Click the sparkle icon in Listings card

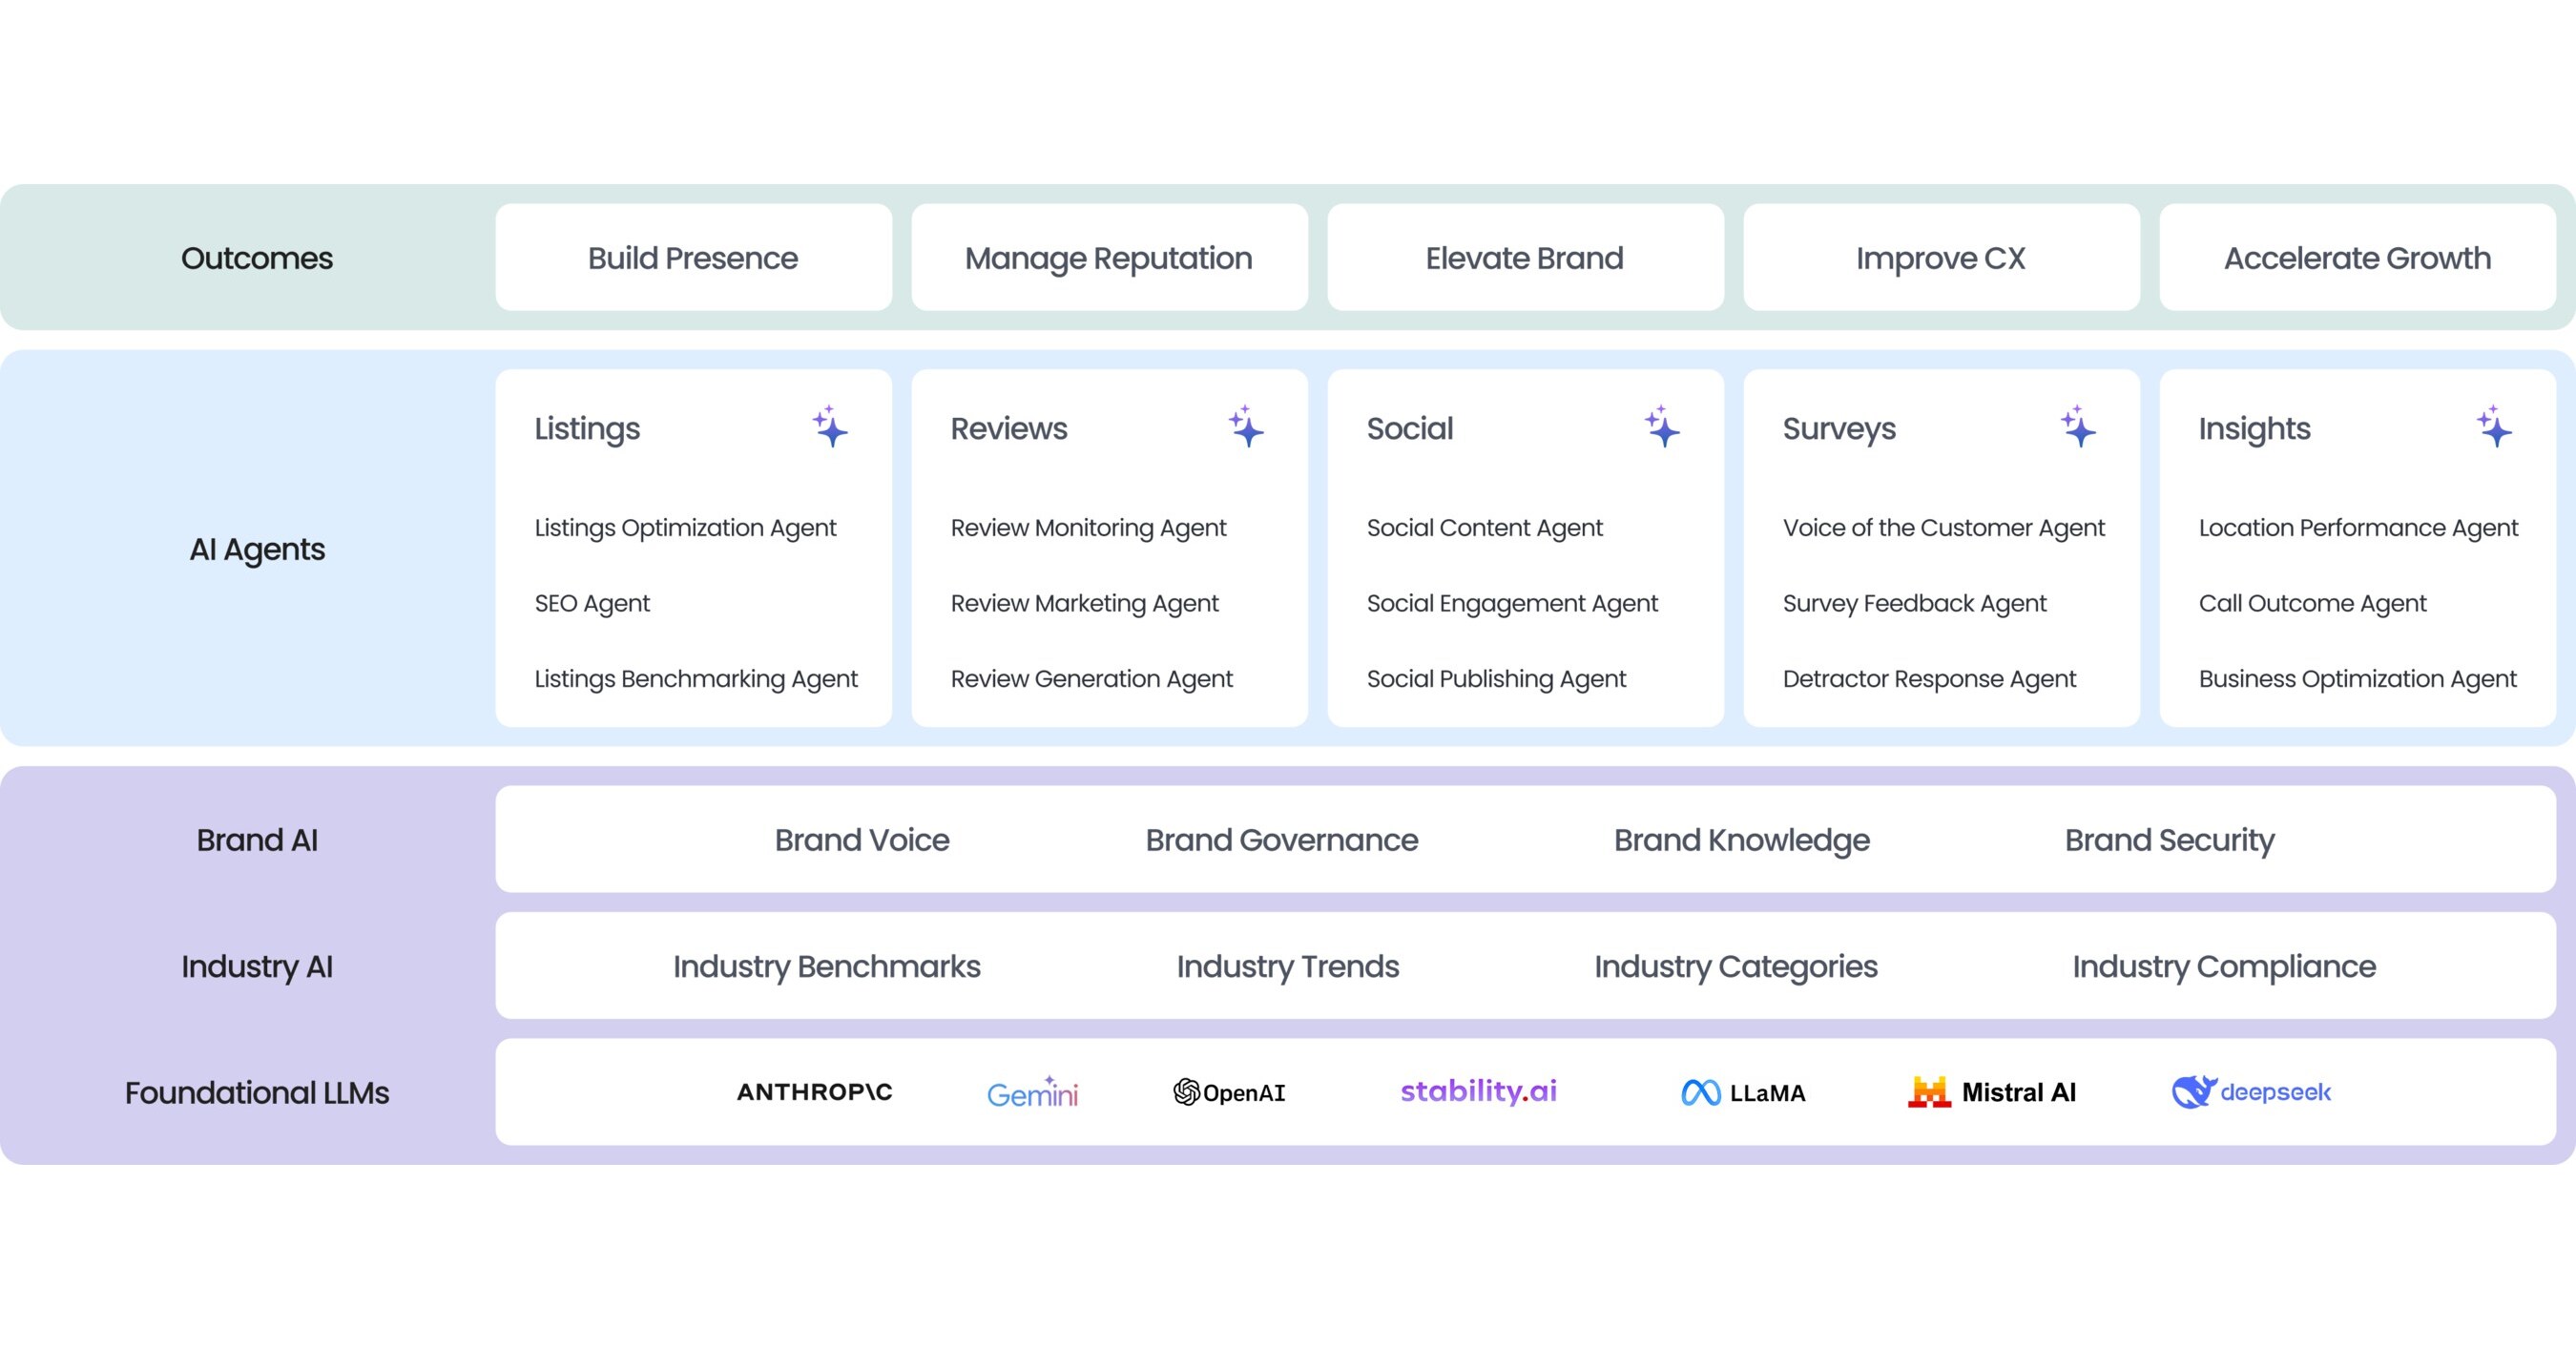(830, 427)
